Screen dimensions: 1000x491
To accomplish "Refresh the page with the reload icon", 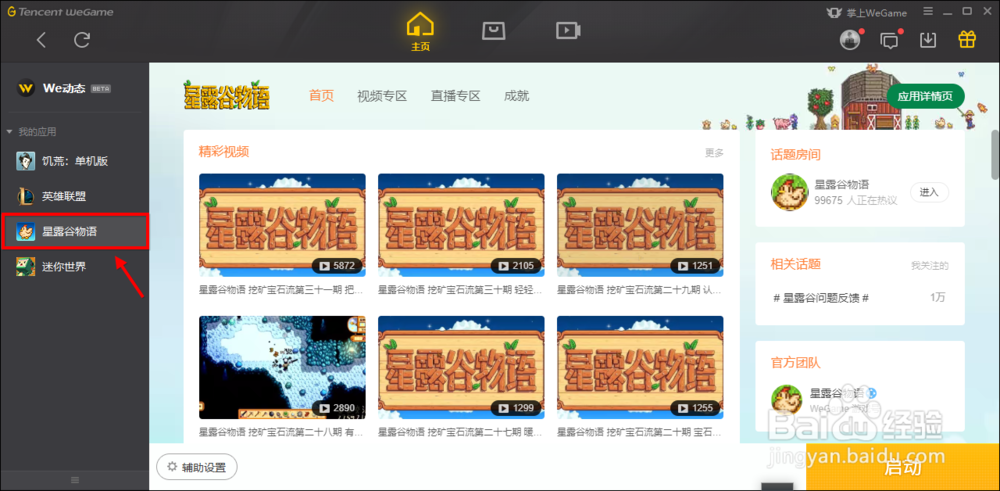I will [x=82, y=40].
